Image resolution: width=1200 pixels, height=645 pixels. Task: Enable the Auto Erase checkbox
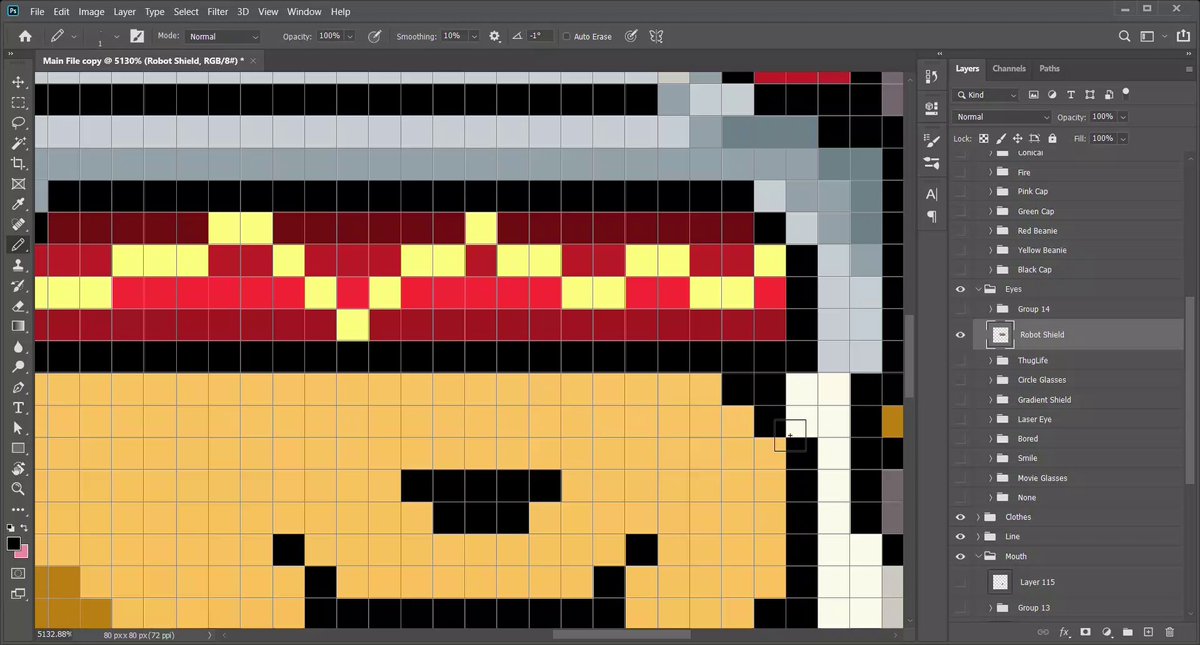click(x=566, y=36)
